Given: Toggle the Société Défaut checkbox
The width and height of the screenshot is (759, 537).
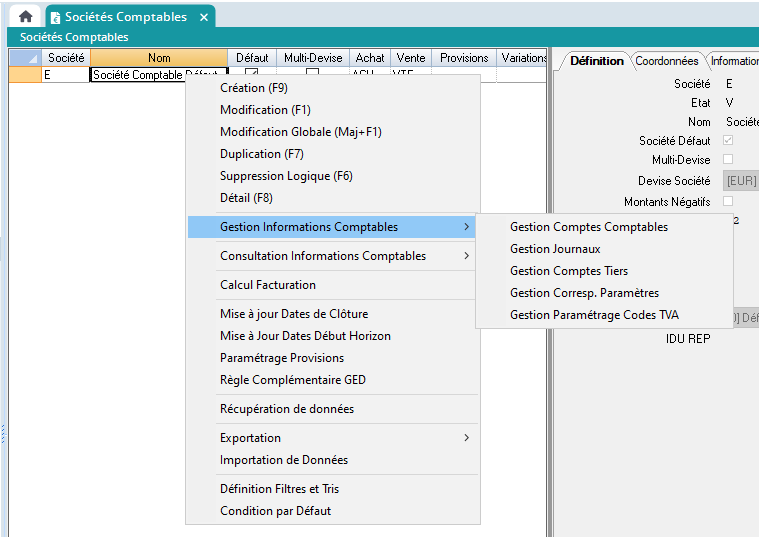Looking at the screenshot, I should (x=728, y=140).
